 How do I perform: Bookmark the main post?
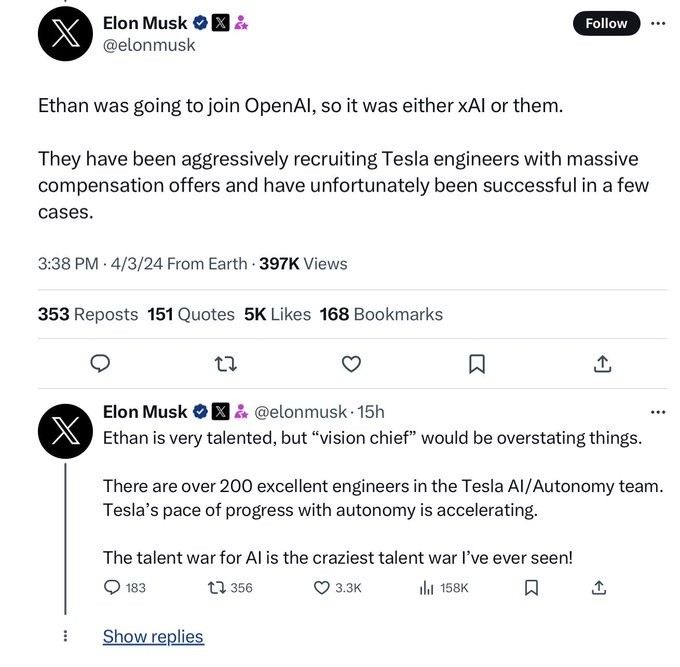tap(477, 364)
